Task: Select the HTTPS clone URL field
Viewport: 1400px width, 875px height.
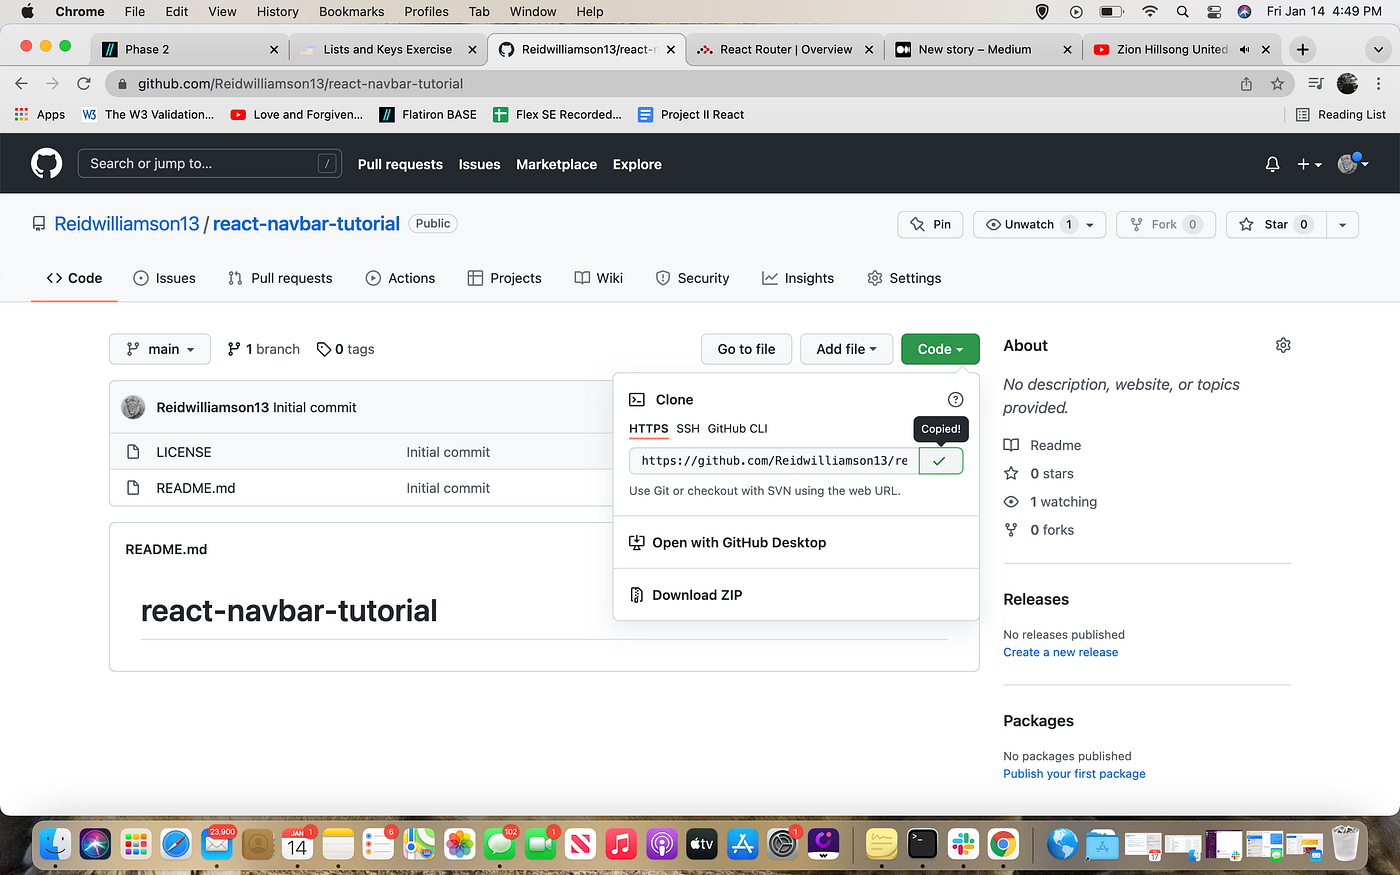Action: coord(774,461)
